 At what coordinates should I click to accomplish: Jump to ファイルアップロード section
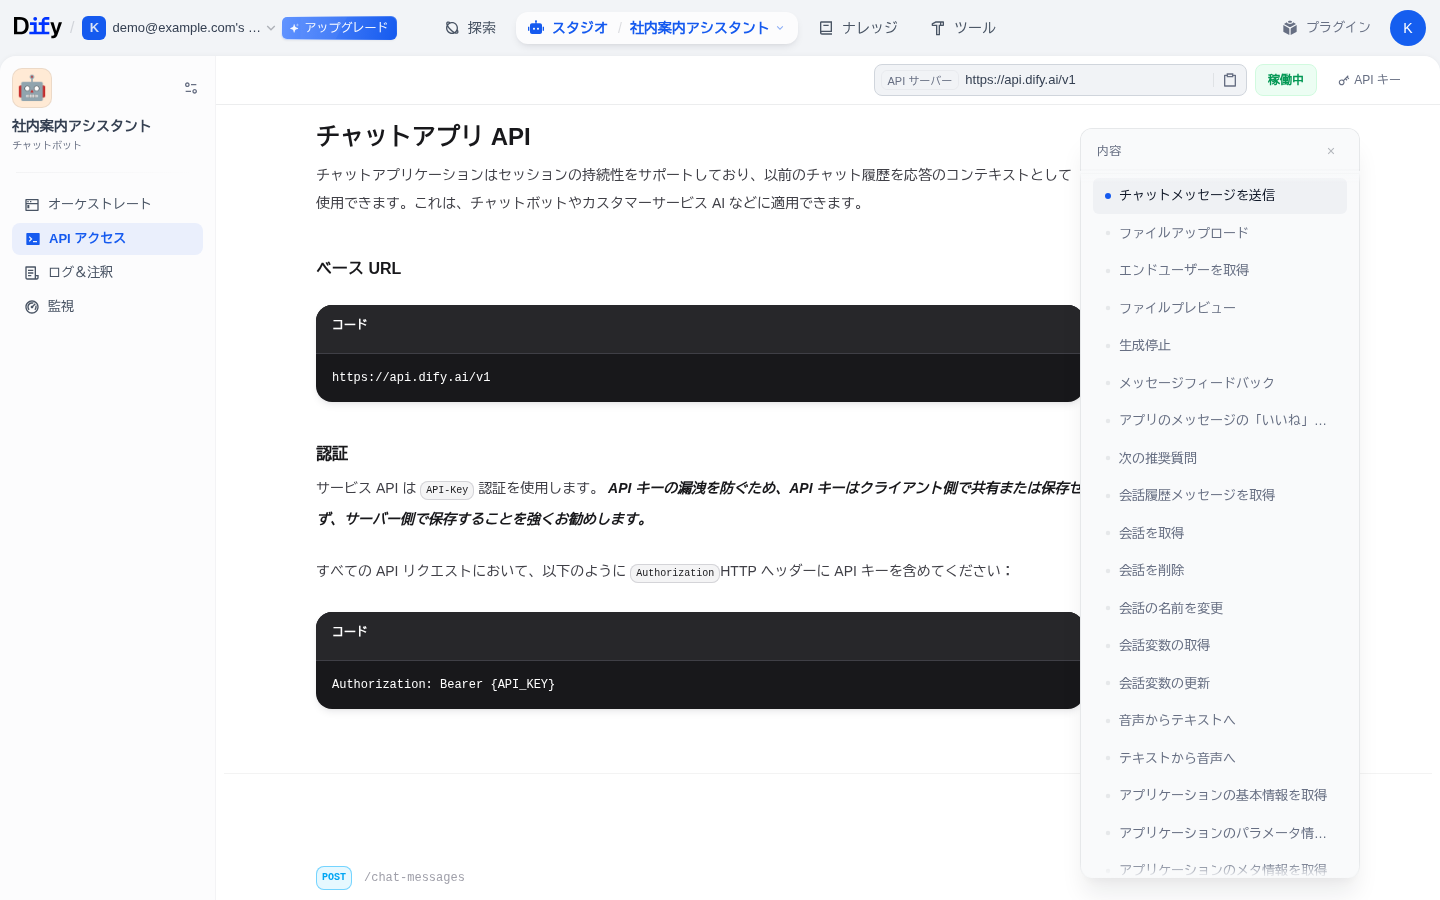point(1220,233)
